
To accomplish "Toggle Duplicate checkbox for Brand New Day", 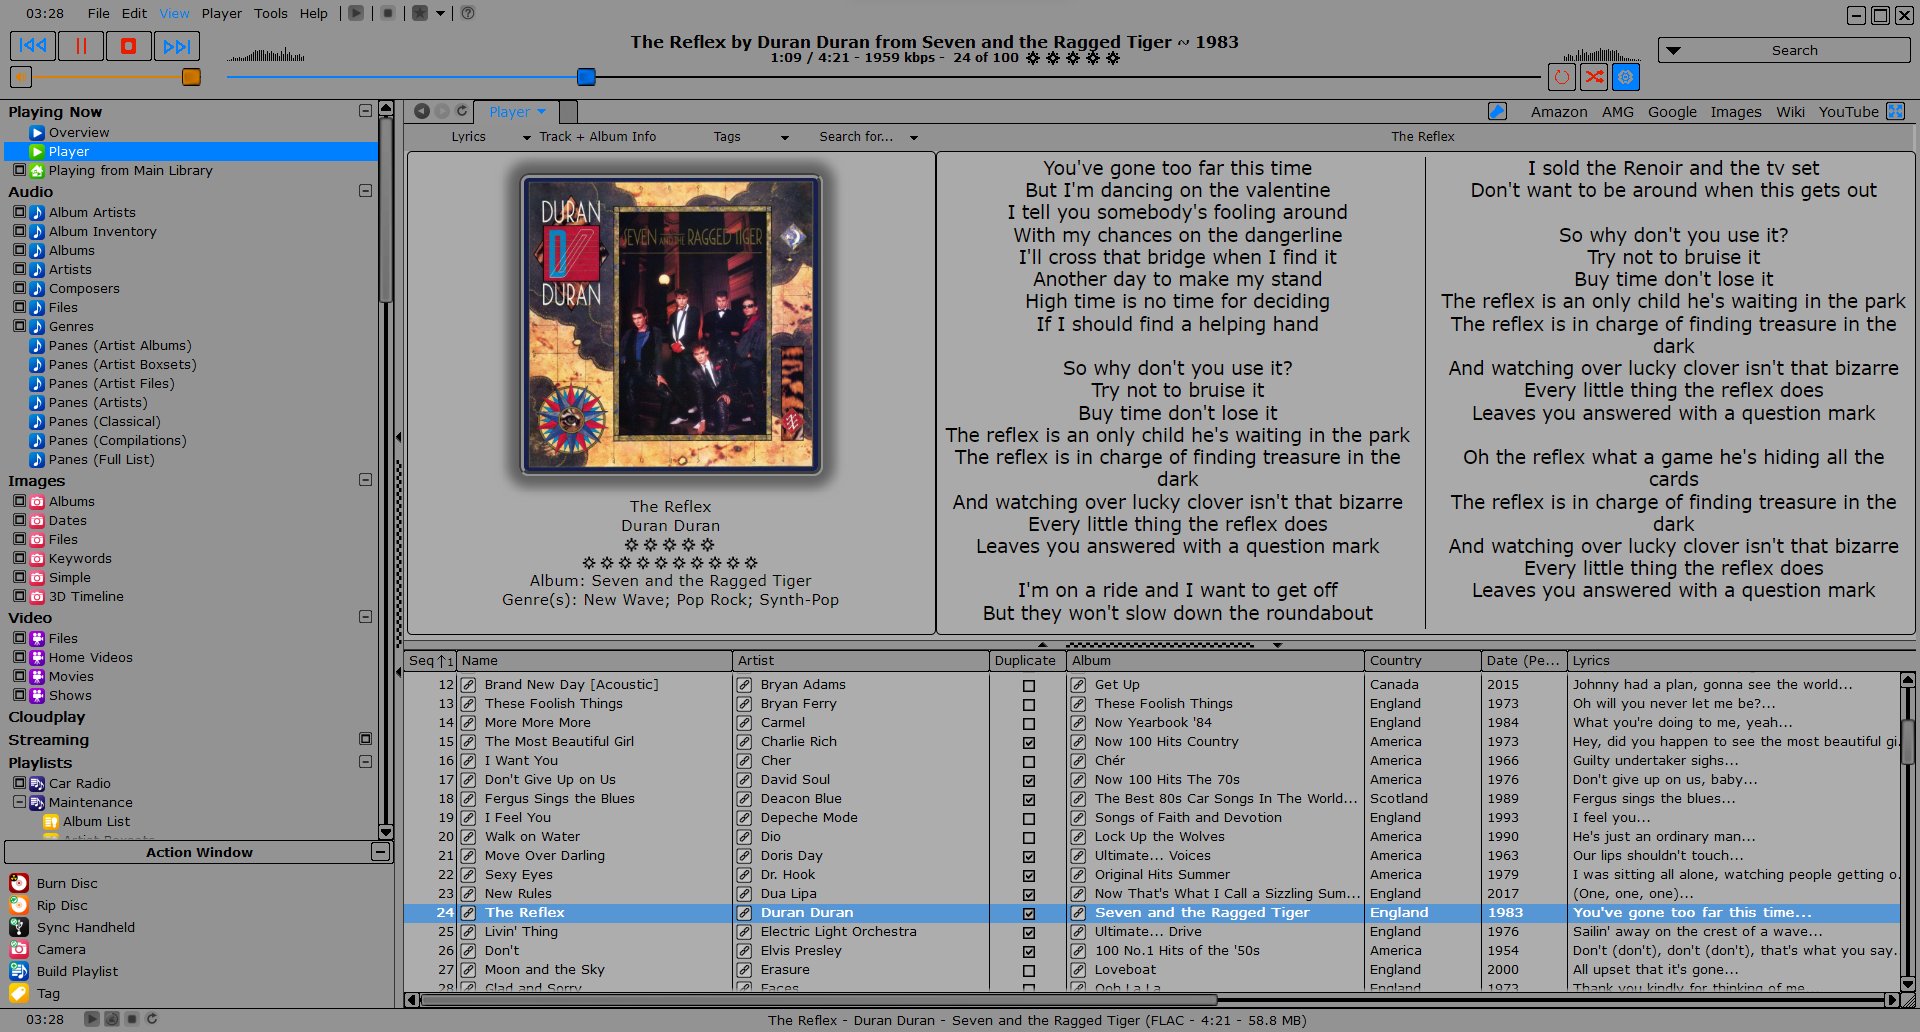I will click(x=1029, y=686).
